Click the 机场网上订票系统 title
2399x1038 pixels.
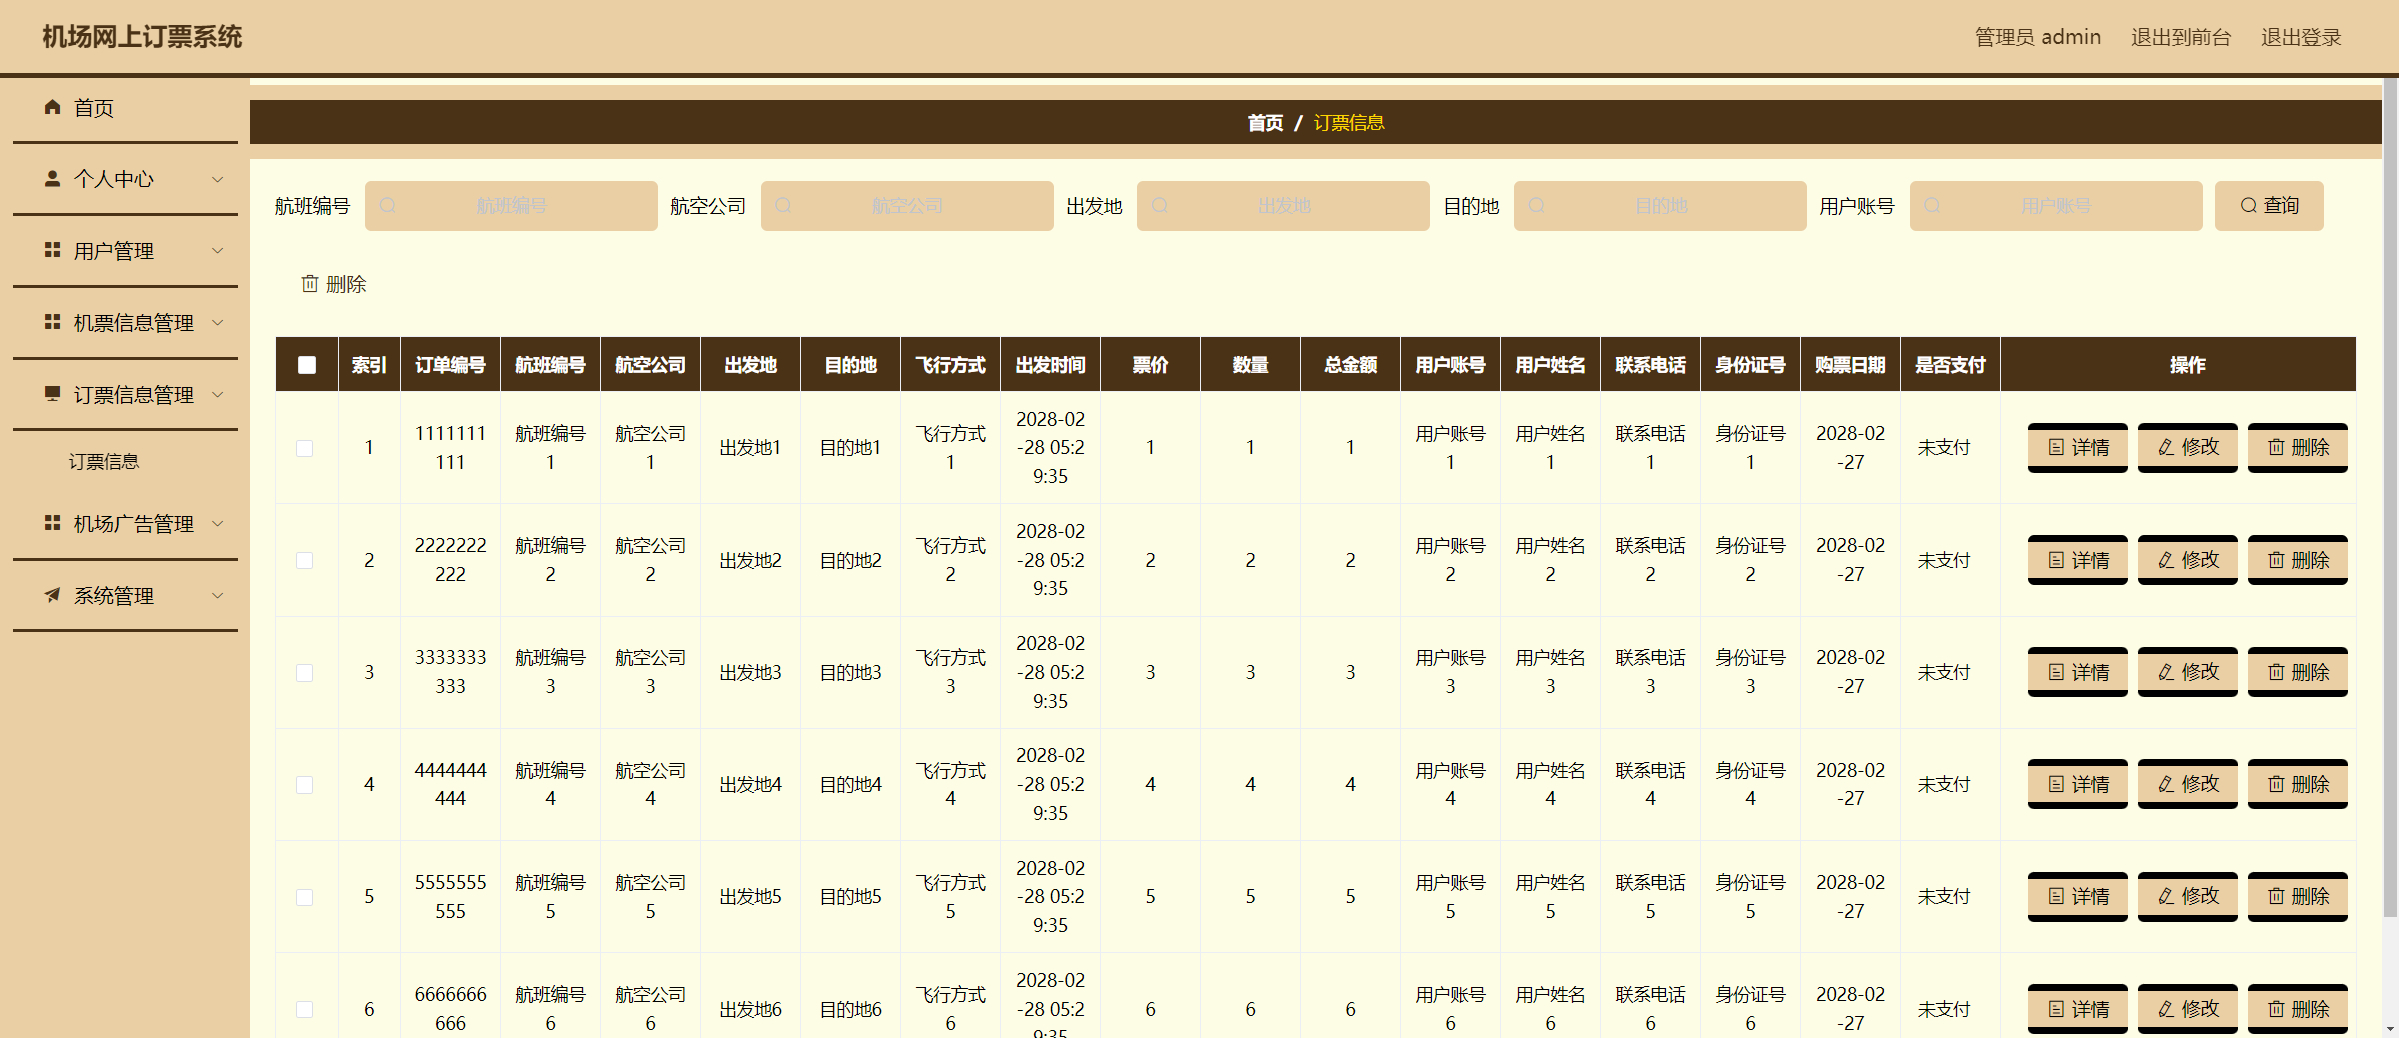[142, 37]
